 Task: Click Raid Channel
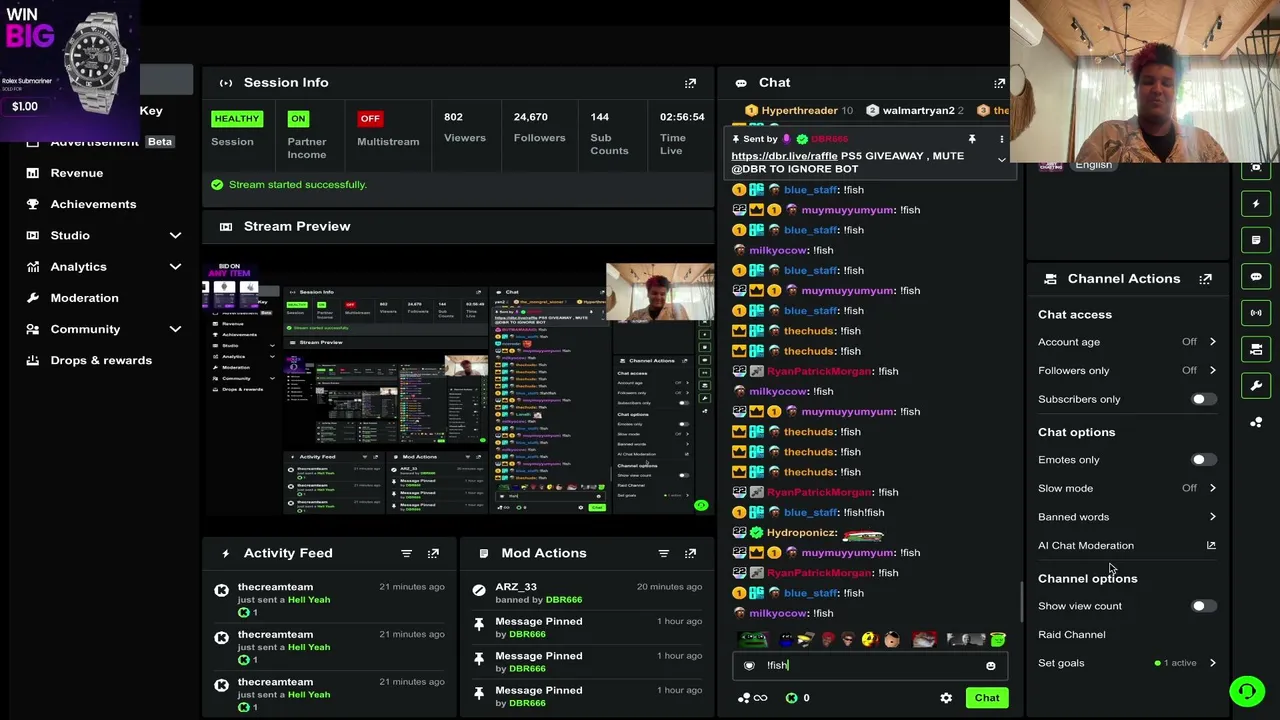point(1072,635)
